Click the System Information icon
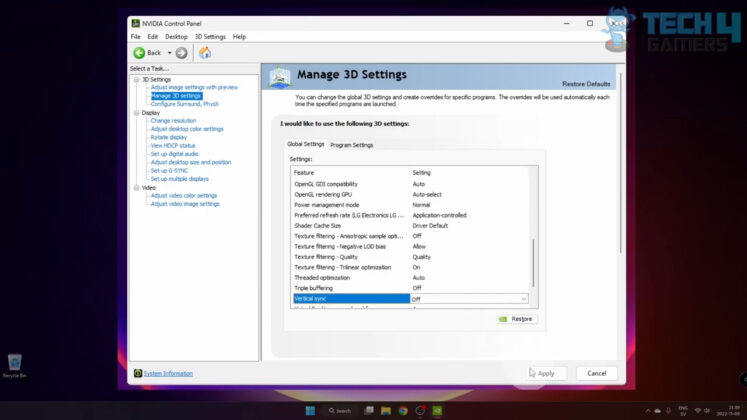The width and height of the screenshot is (747, 420). click(x=138, y=373)
